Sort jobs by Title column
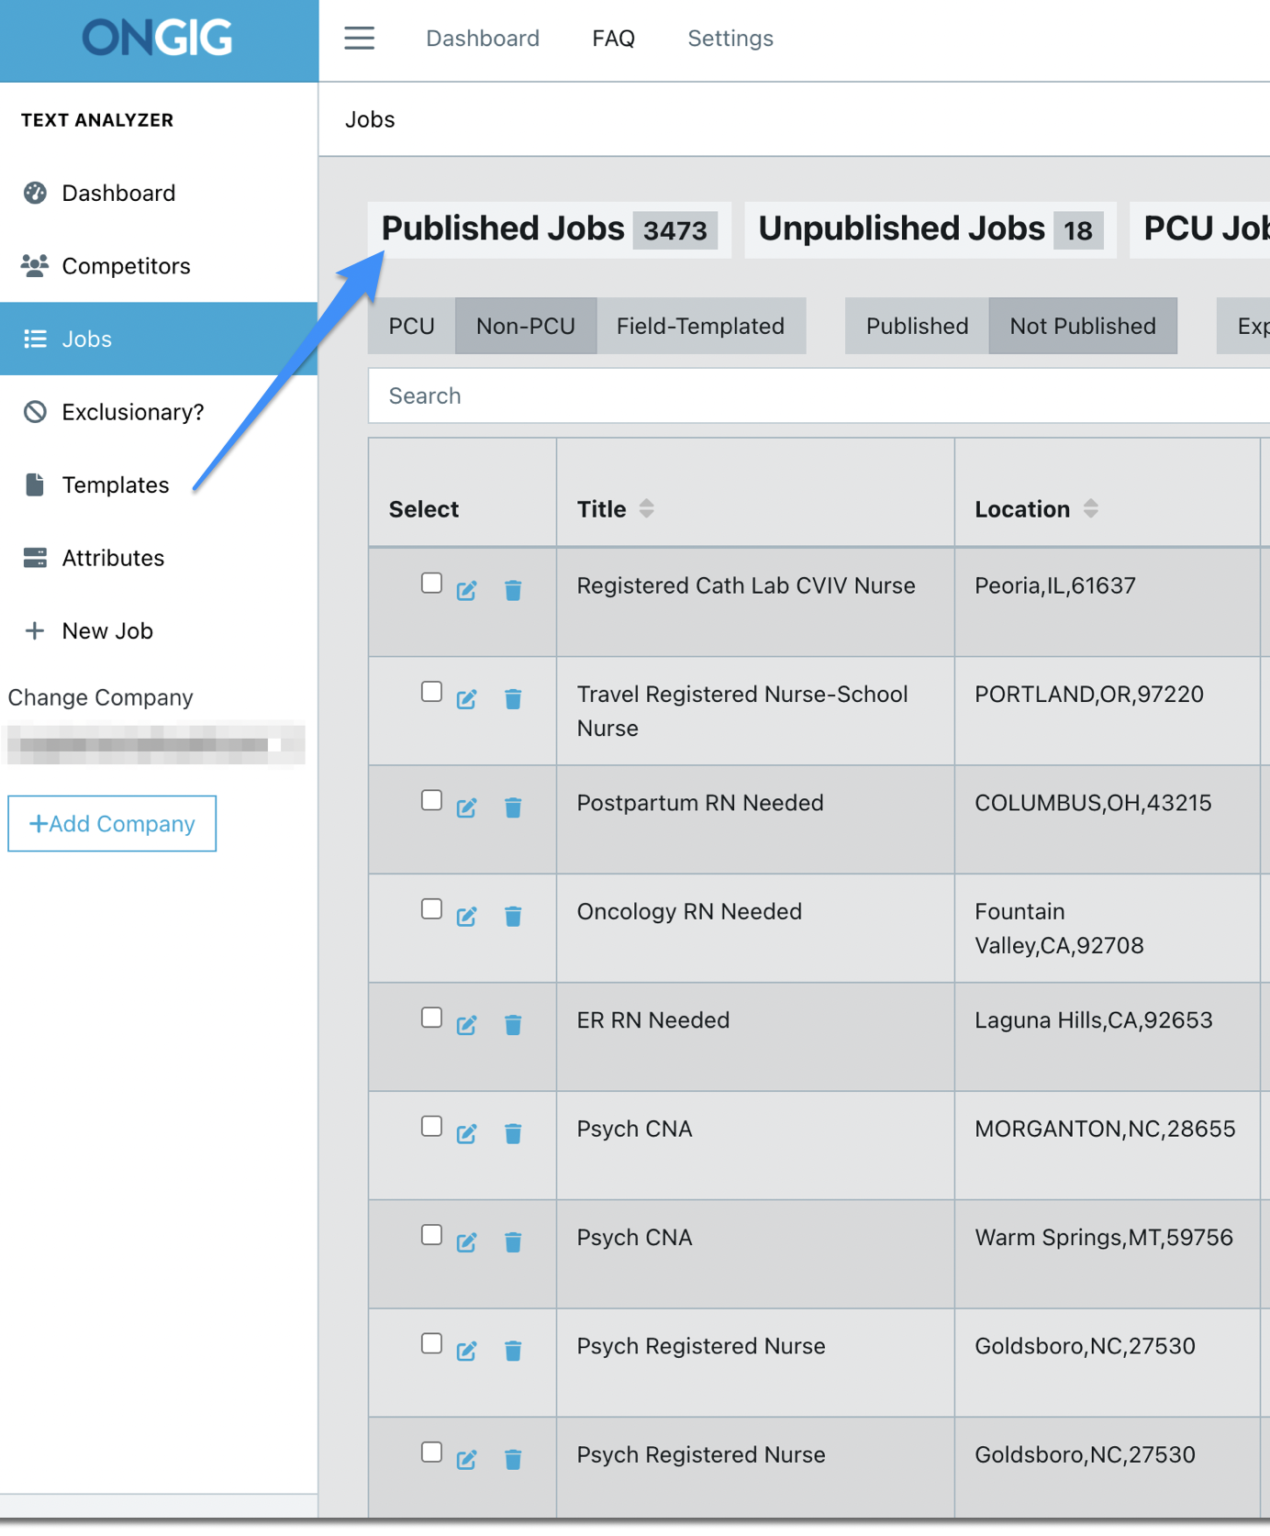Image resolution: width=1270 pixels, height=1536 pixels. (646, 508)
